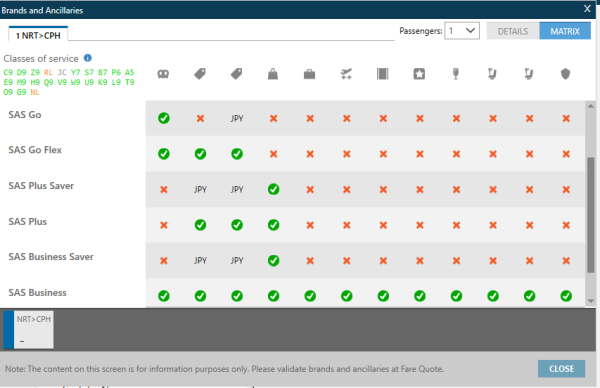600x388 pixels.
Task: Click the airplane with sparkles icon header
Action: 346,74
